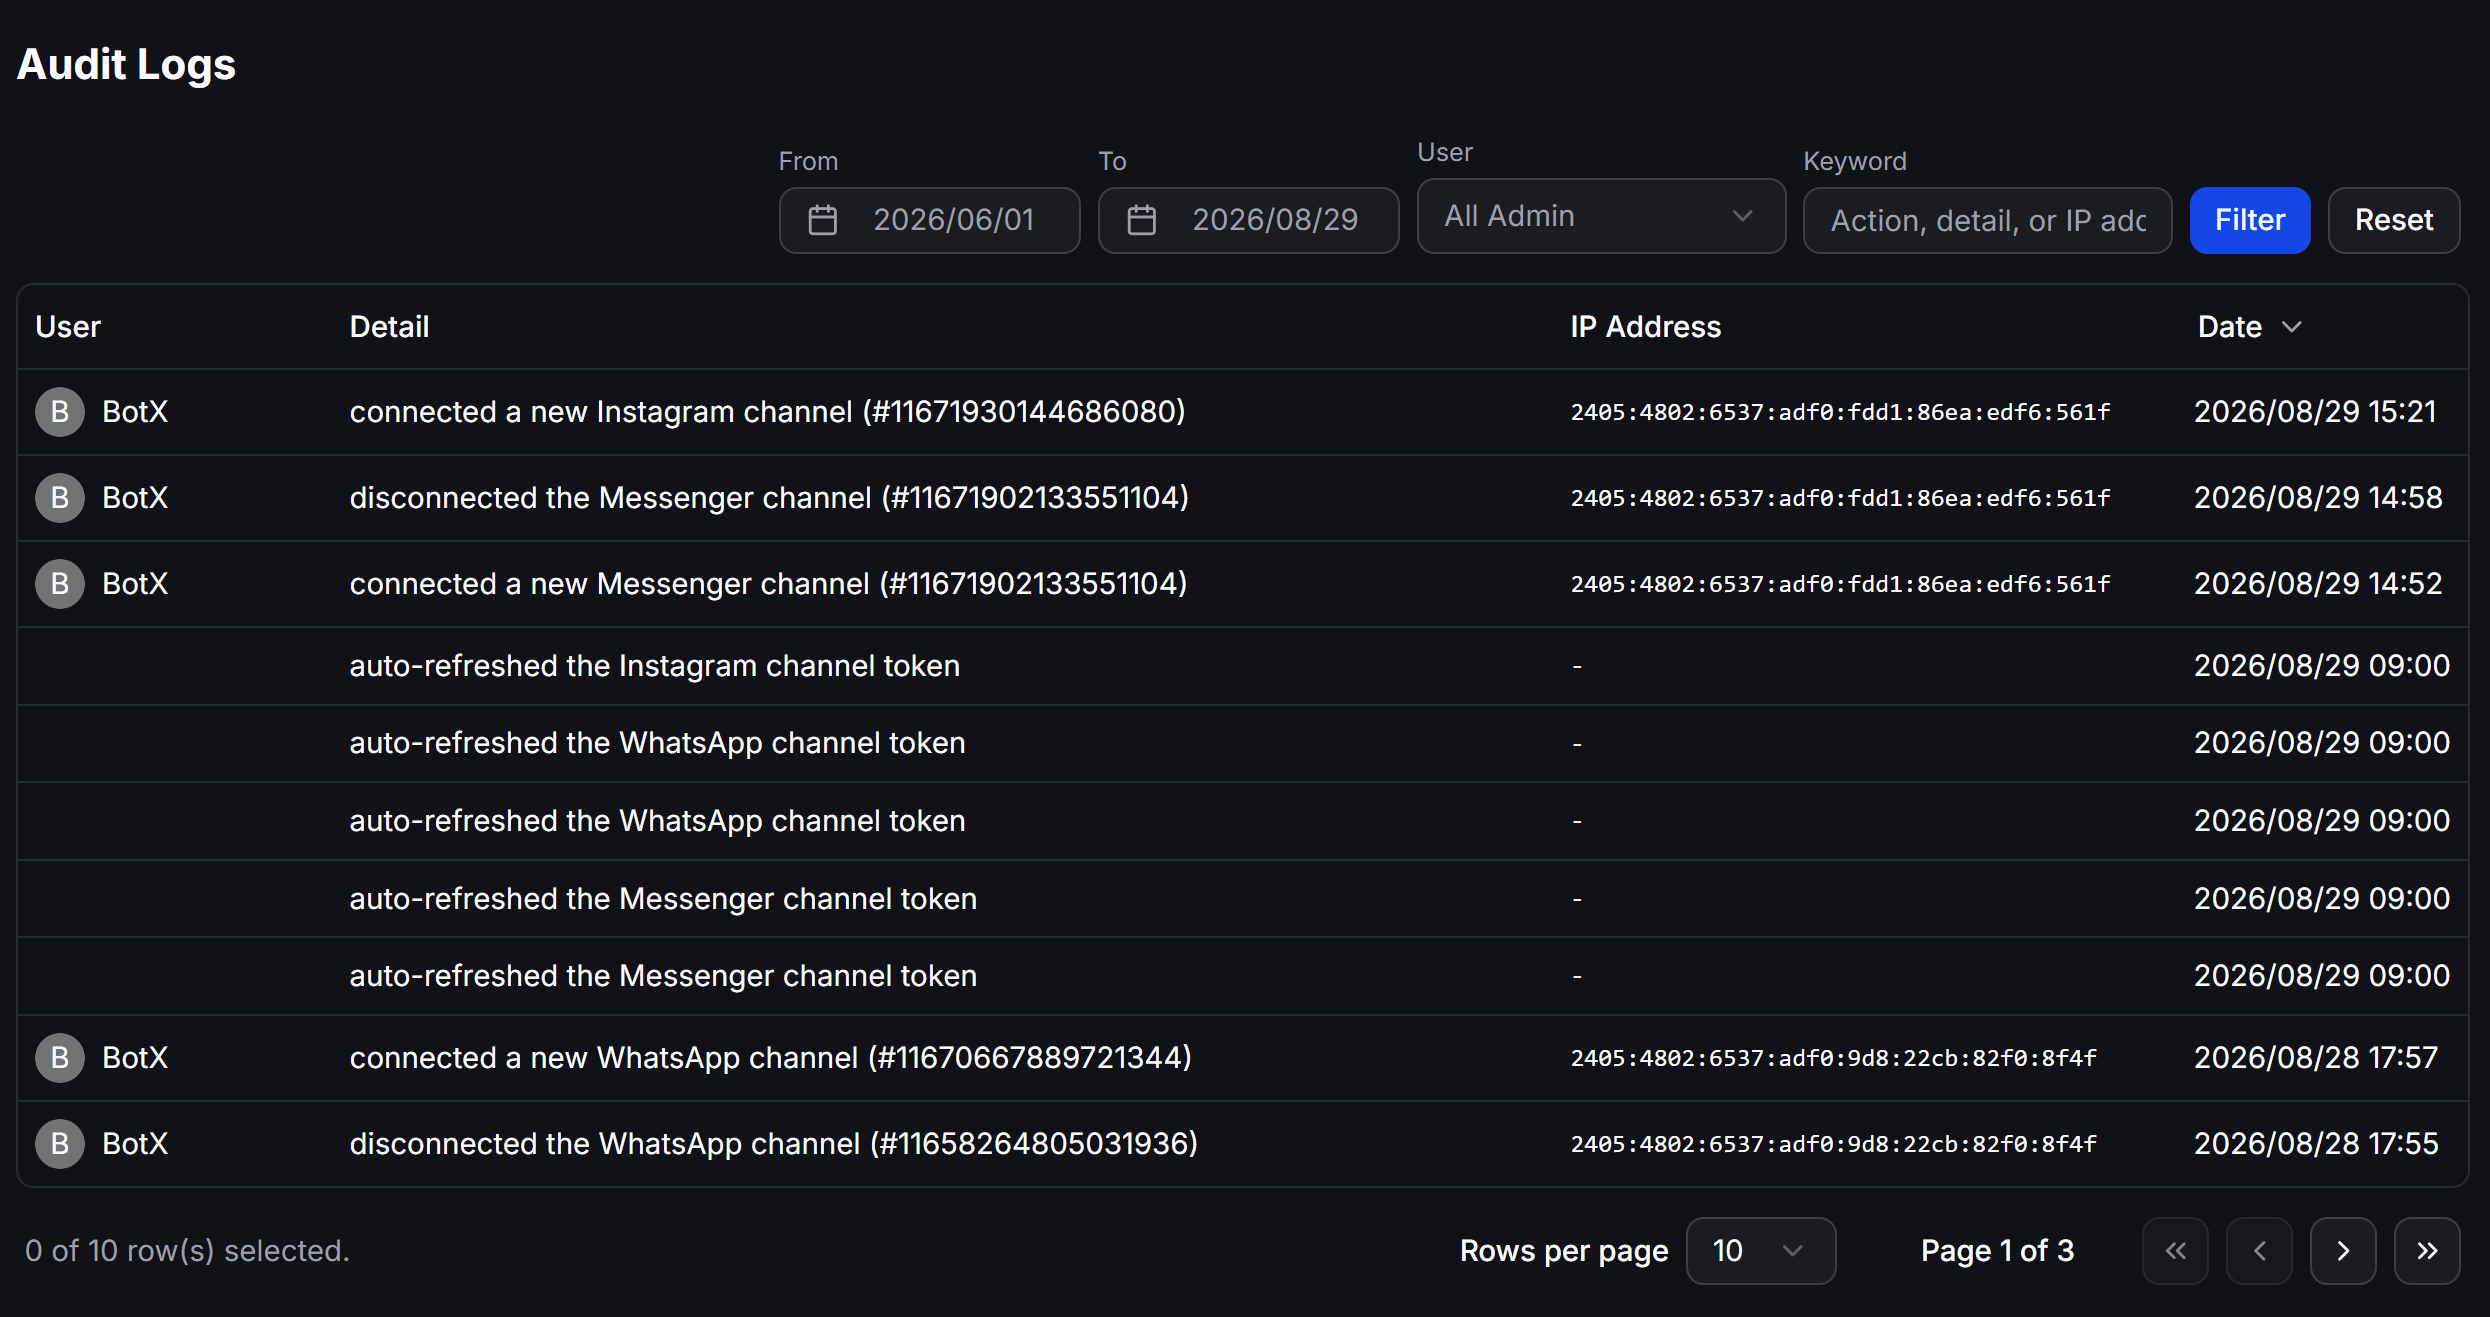2490x1317 pixels.
Task: Click IP address on the 15:21 row
Action: click(1840, 412)
